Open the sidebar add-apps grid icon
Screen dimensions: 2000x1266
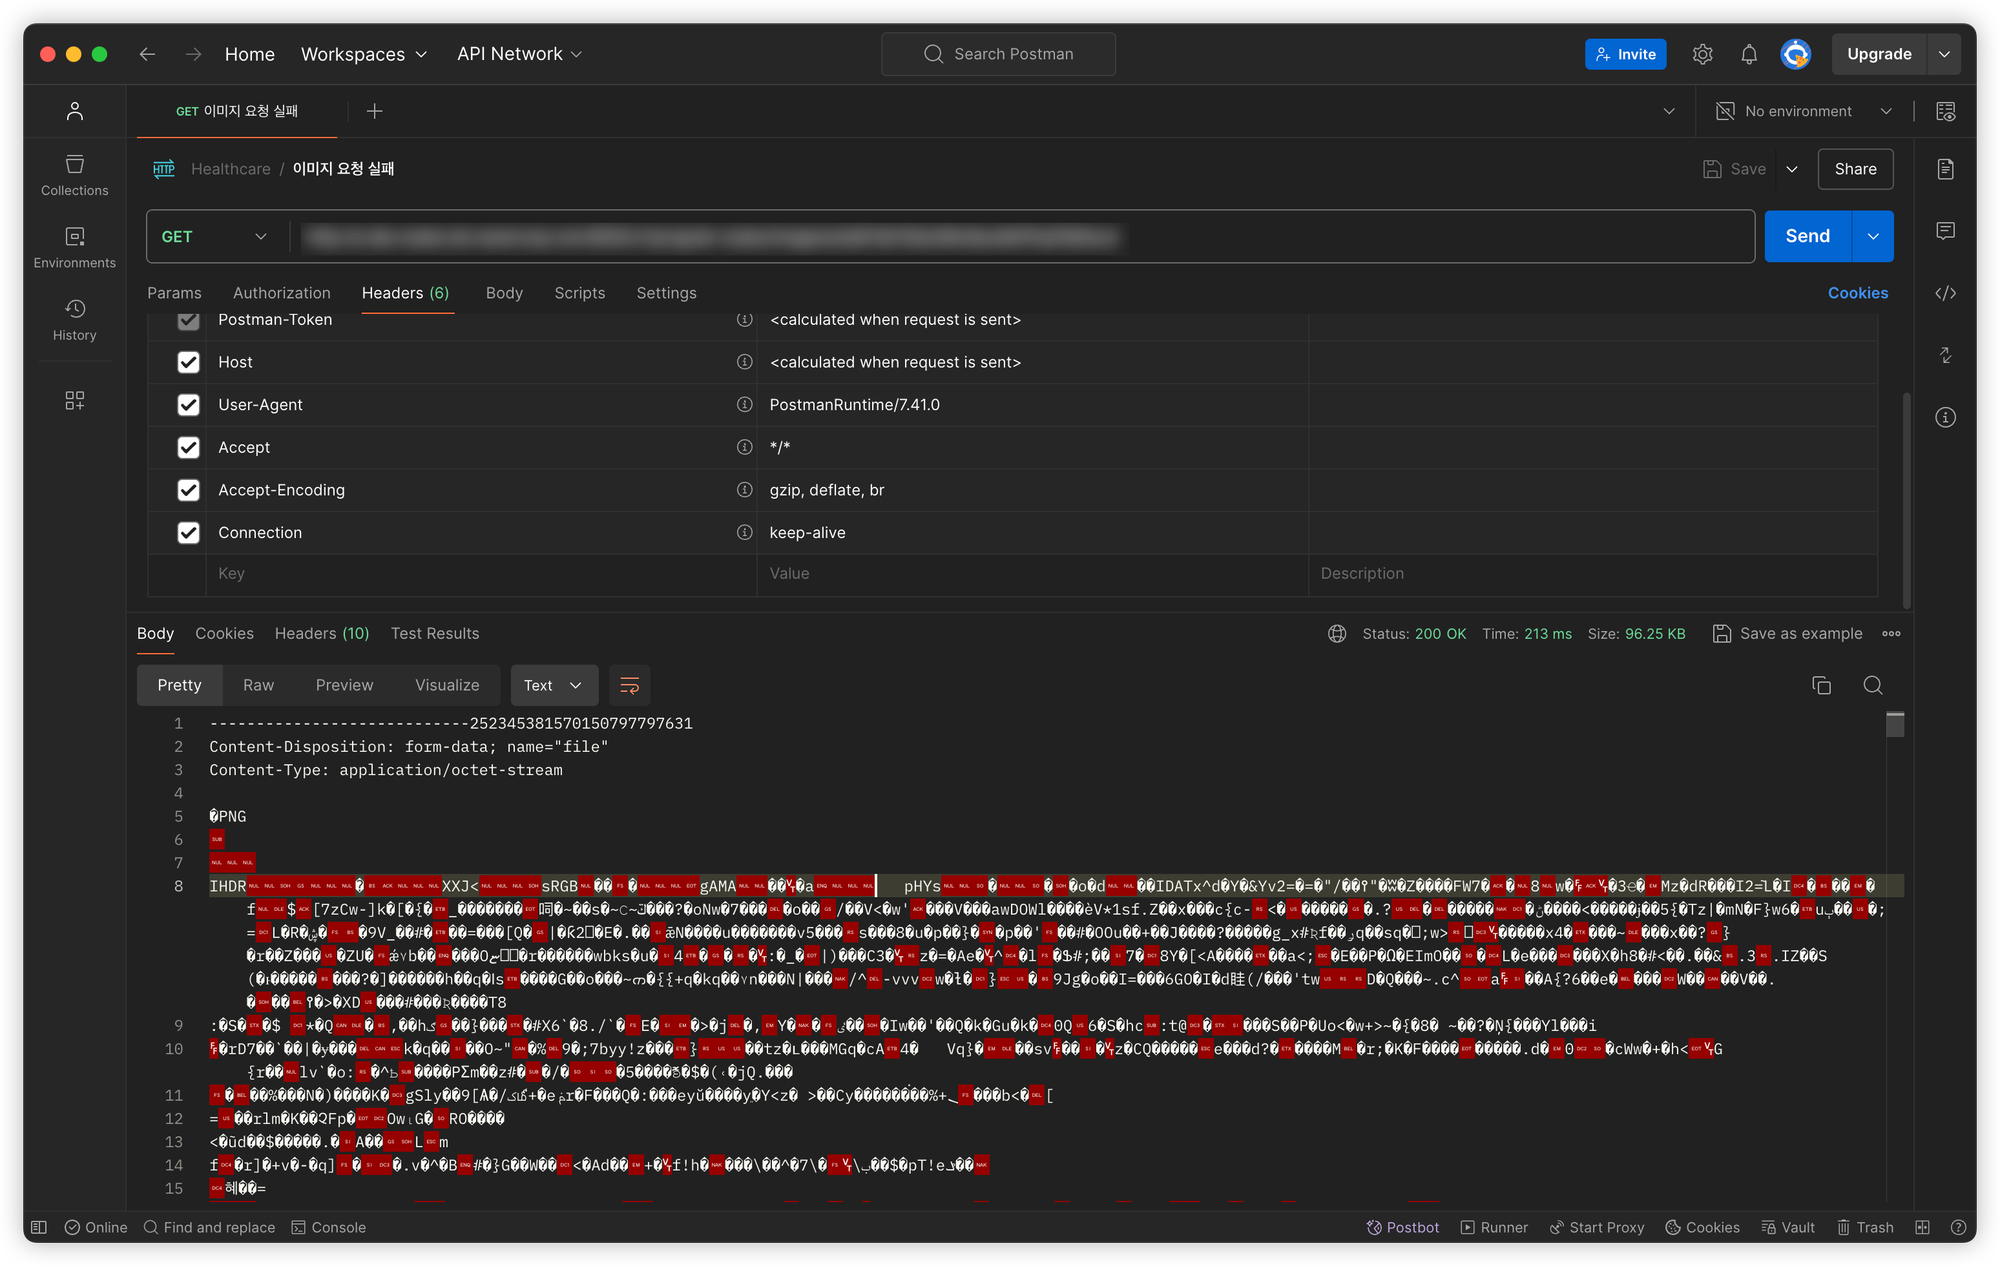75,400
